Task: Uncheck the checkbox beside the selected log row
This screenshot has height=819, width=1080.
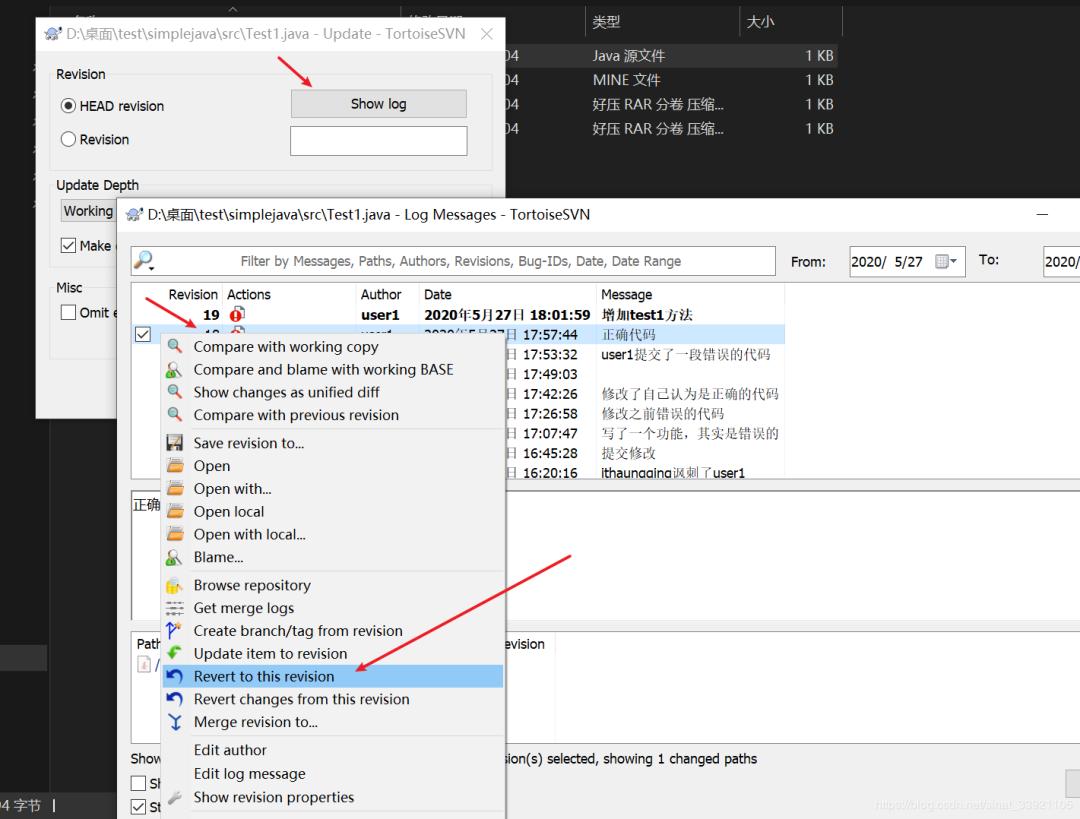Action: (x=143, y=335)
